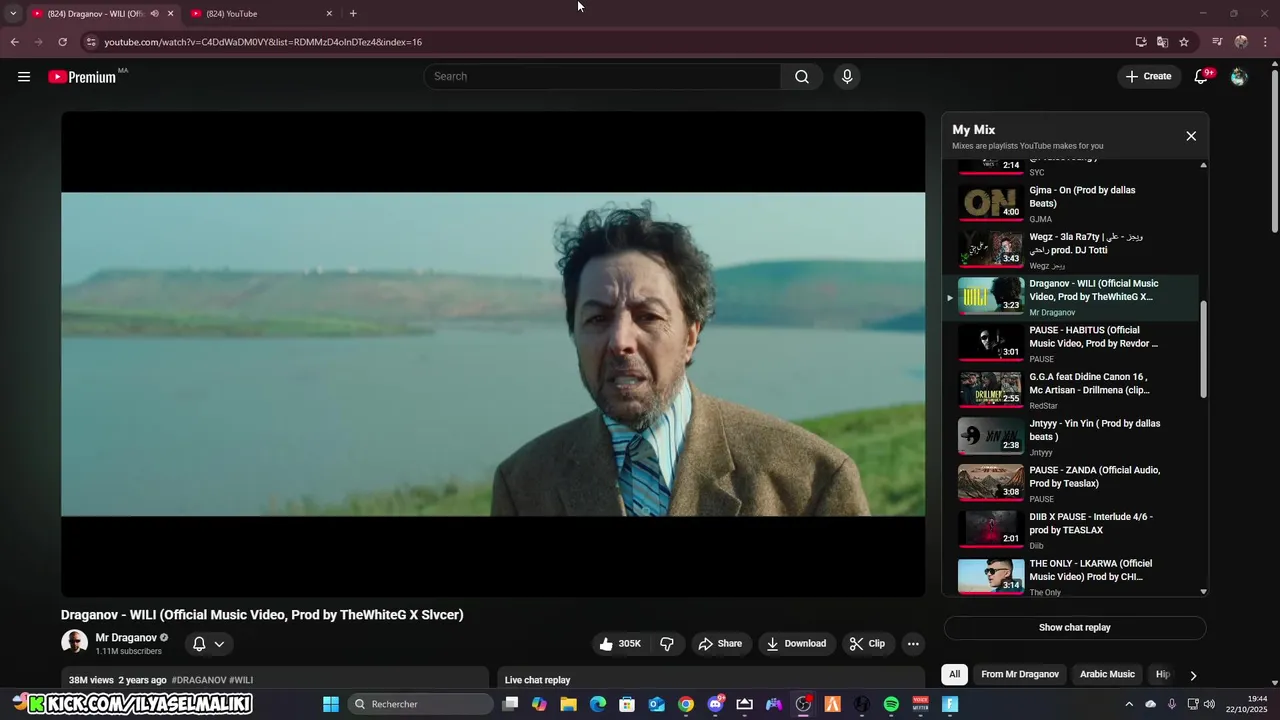Viewport: 1280px width, 720px height.
Task: Close the My Mix playlist panel
Action: pyautogui.click(x=1191, y=136)
